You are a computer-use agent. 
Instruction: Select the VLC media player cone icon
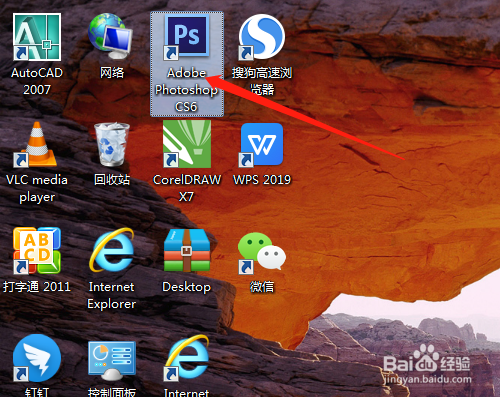[36, 144]
